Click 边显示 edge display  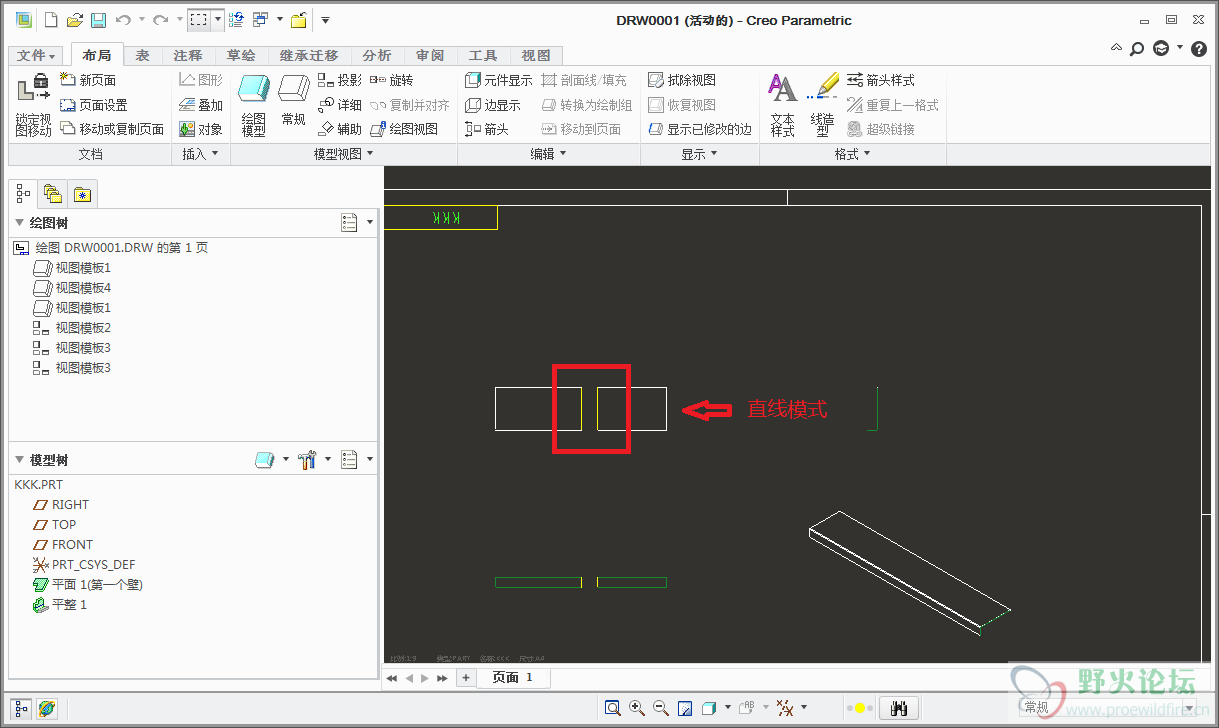(493, 105)
